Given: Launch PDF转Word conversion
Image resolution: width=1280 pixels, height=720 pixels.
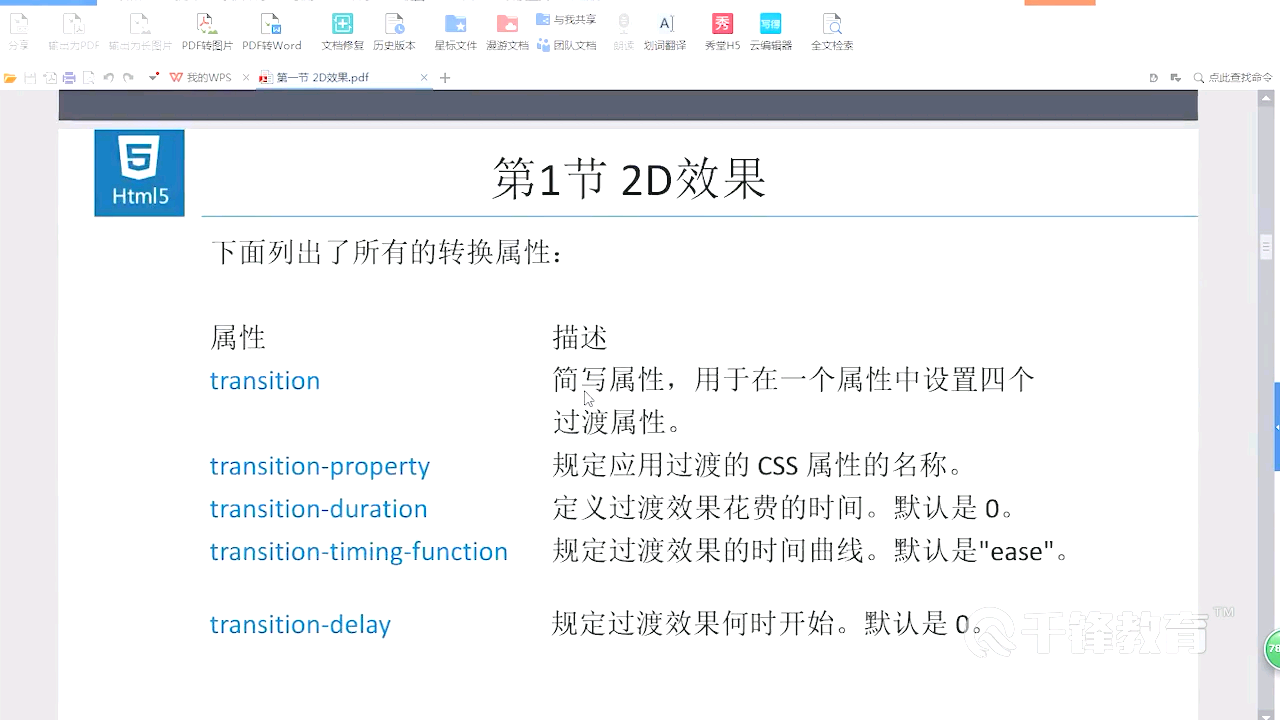Looking at the screenshot, I should [271, 30].
